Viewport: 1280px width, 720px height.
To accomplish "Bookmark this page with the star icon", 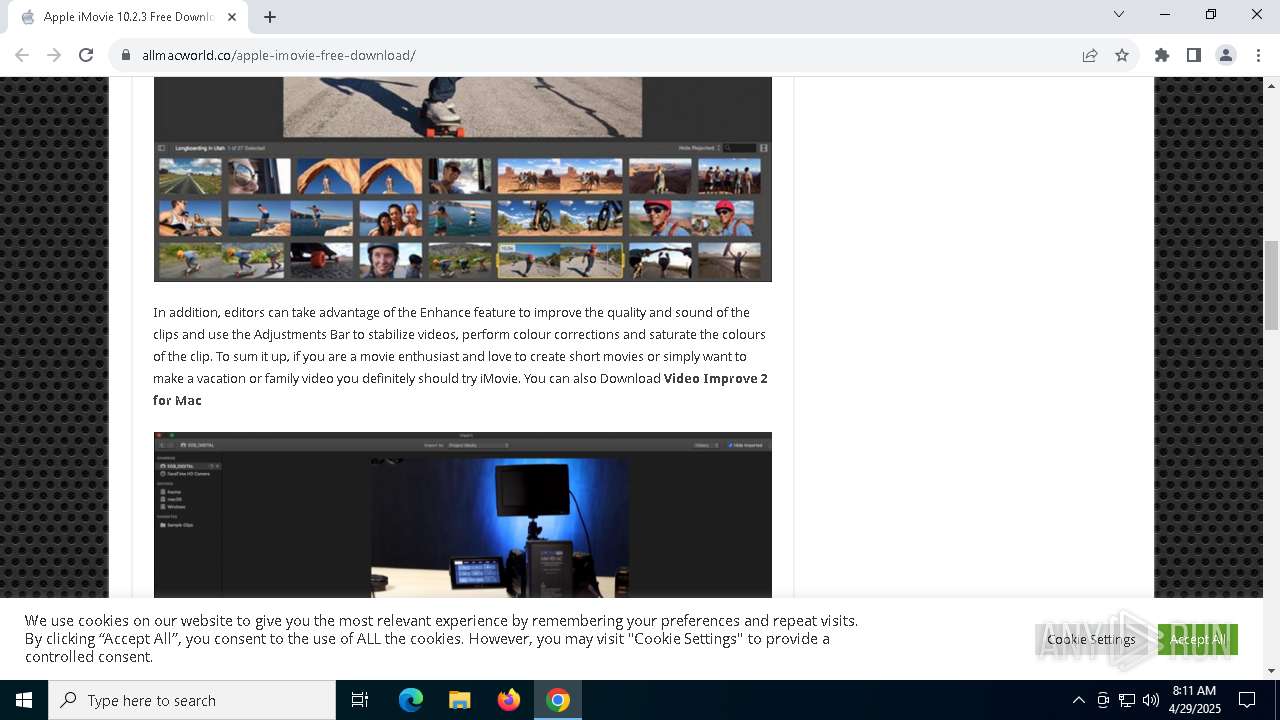I will coord(1122,55).
